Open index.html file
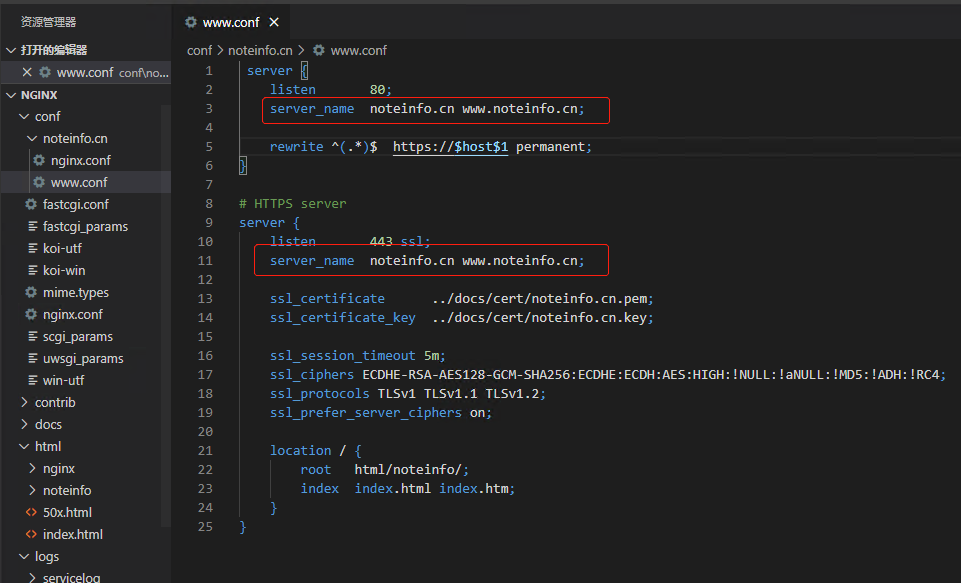The image size is (961, 583). (x=72, y=535)
